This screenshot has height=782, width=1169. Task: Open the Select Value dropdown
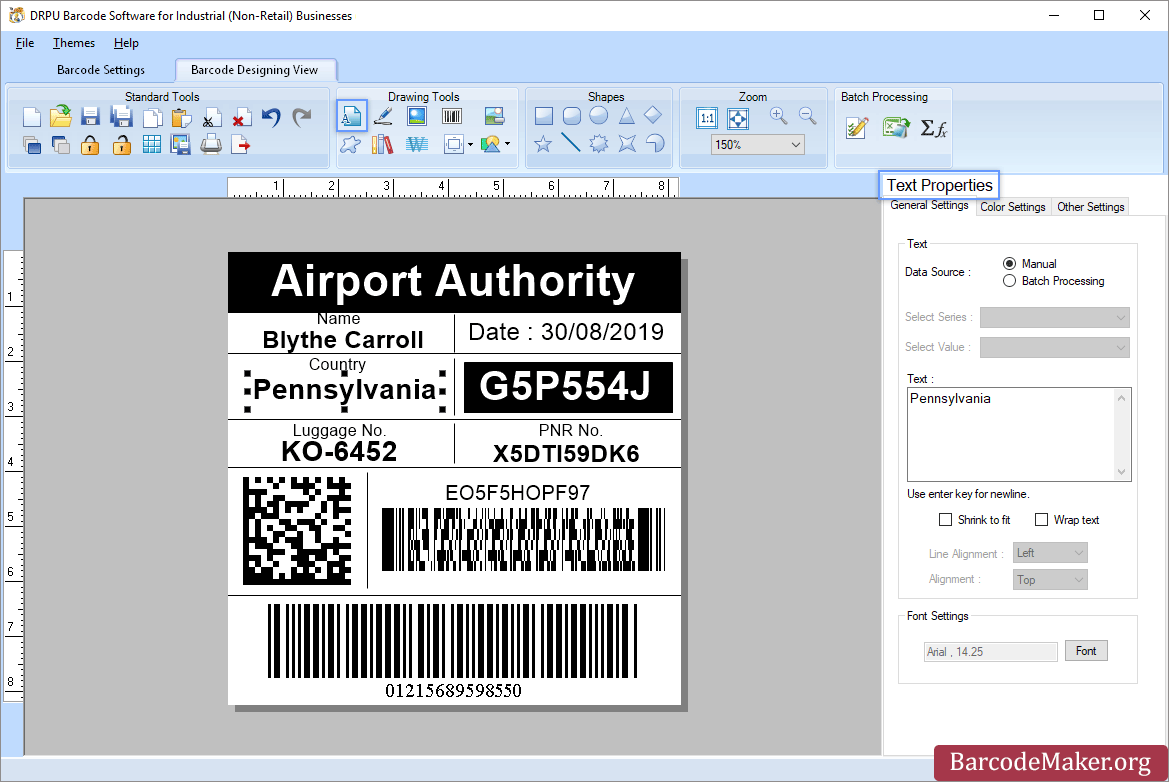[x=1054, y=347]
